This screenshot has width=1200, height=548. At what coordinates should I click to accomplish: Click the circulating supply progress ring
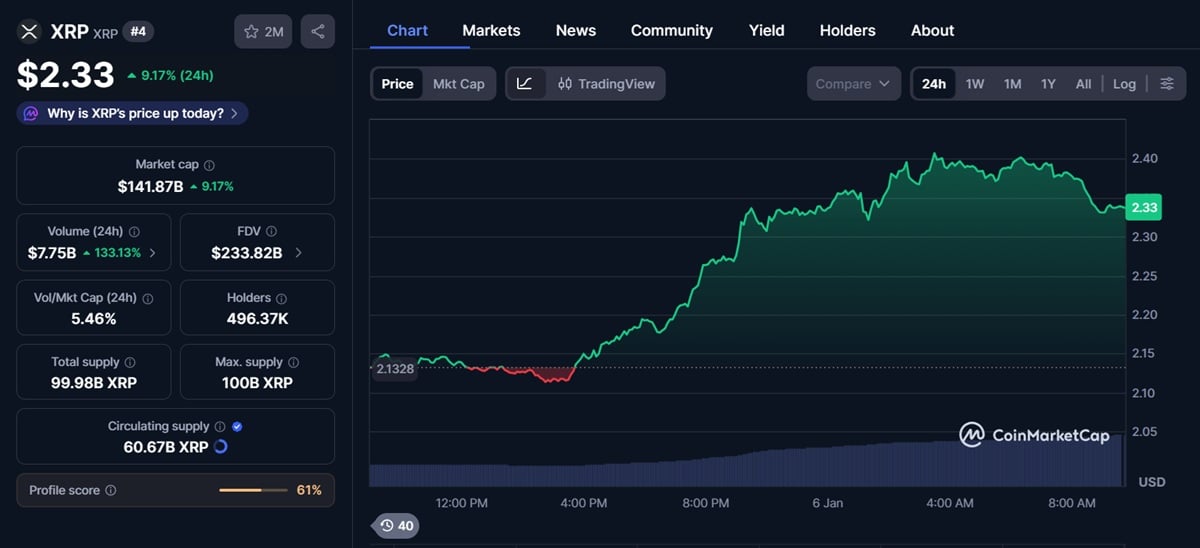pos(221,447)
